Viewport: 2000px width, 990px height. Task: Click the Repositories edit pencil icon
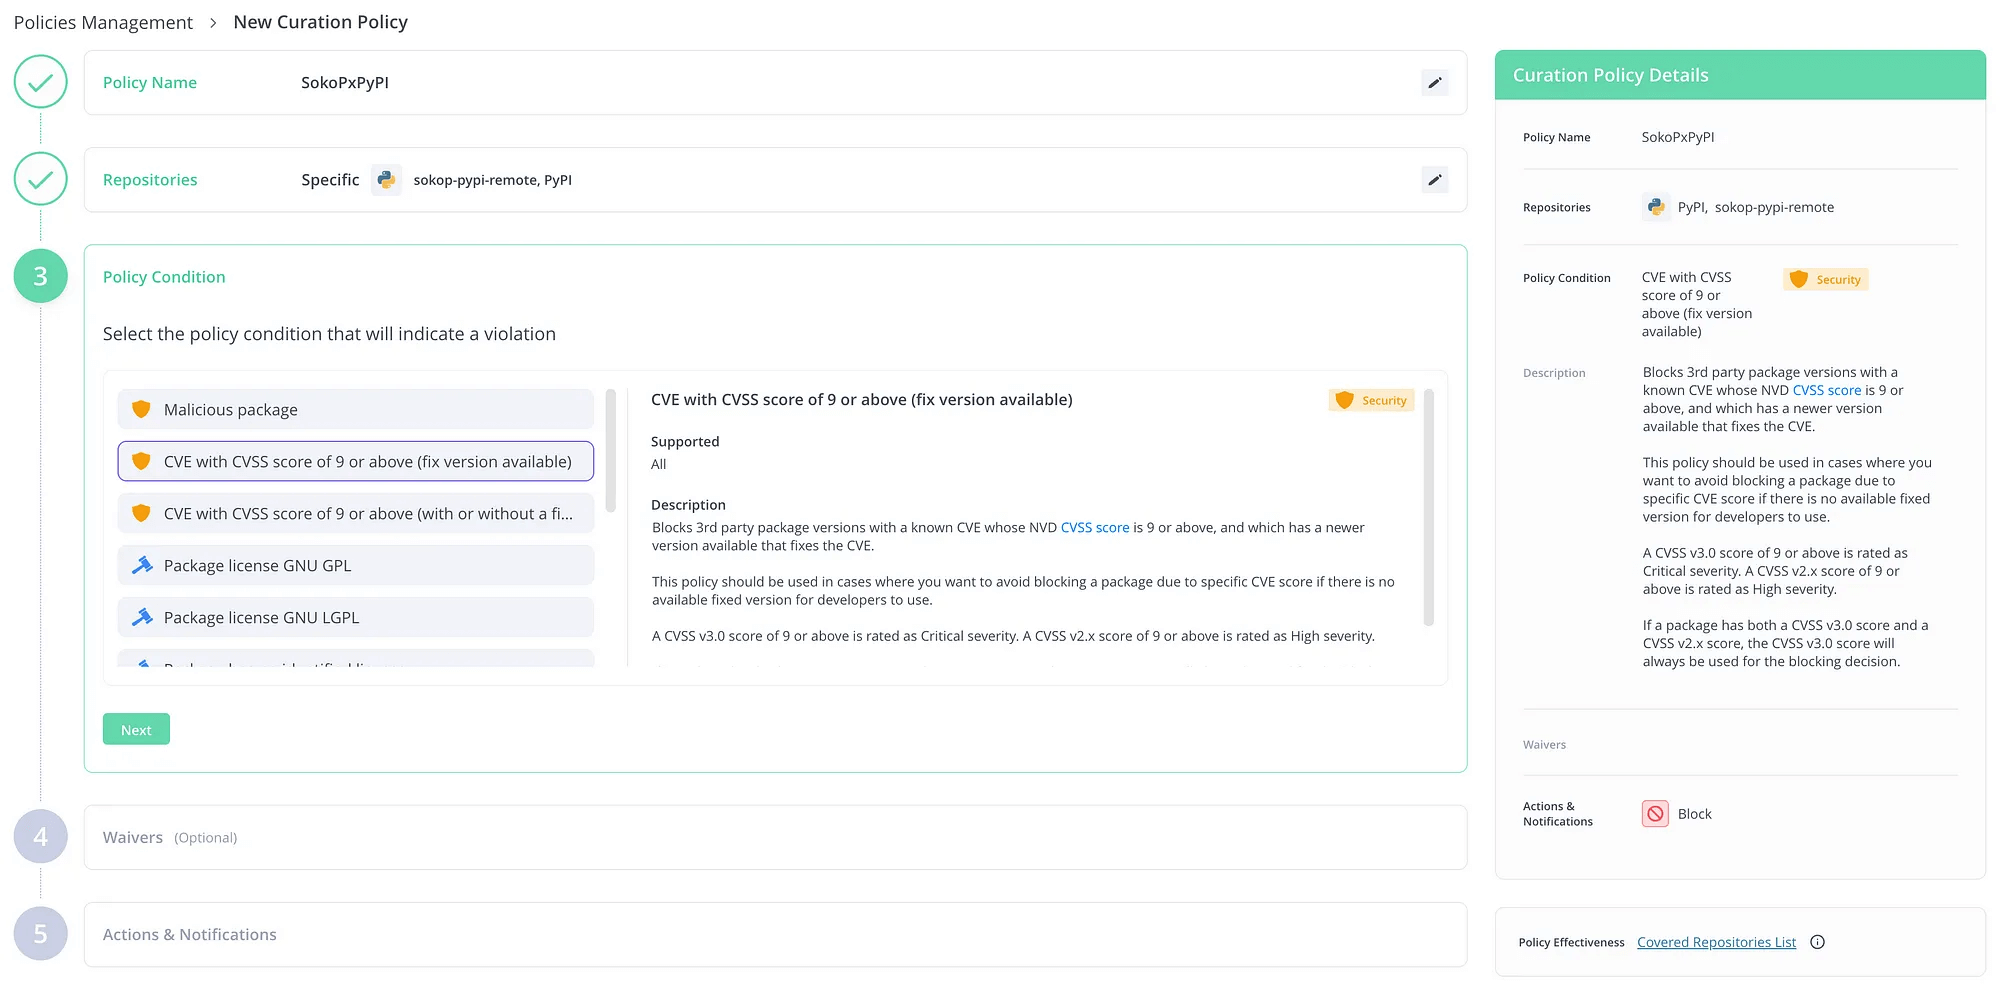(1434, 180)
